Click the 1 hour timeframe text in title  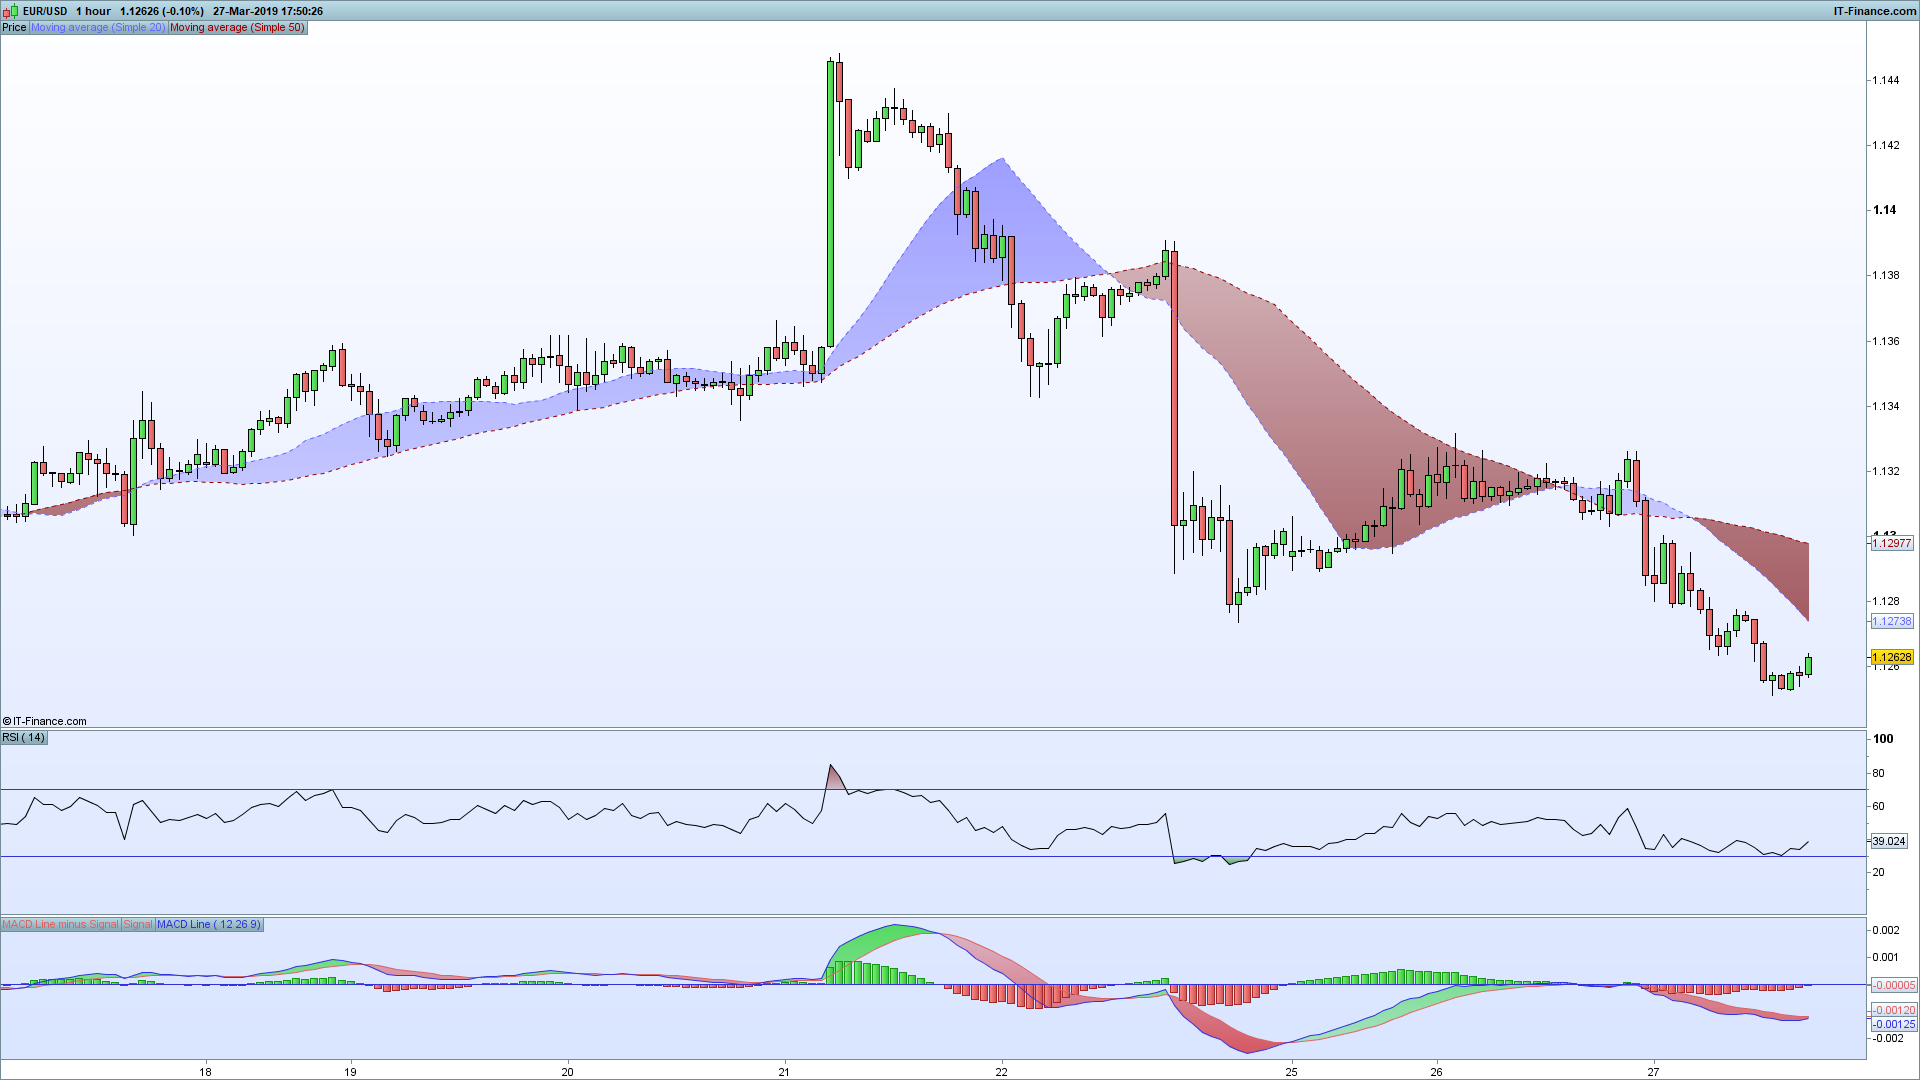tap(94, 12)
